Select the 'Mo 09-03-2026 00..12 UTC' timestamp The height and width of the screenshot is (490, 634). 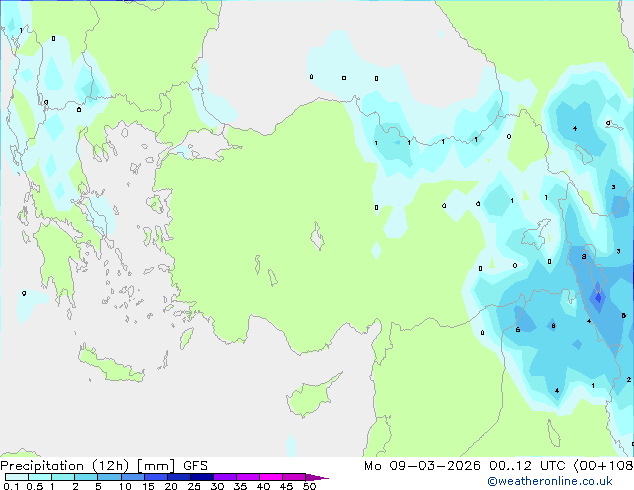click(464, 466)
